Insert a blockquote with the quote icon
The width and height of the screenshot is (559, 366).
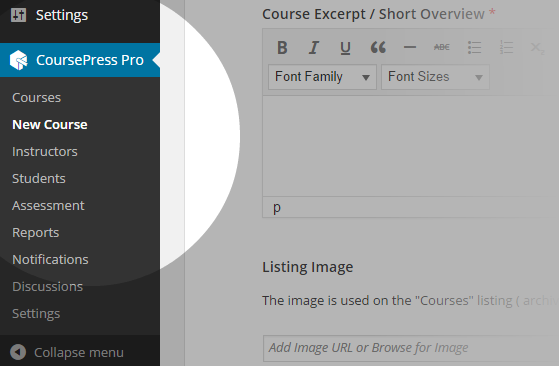click(378, 47)
